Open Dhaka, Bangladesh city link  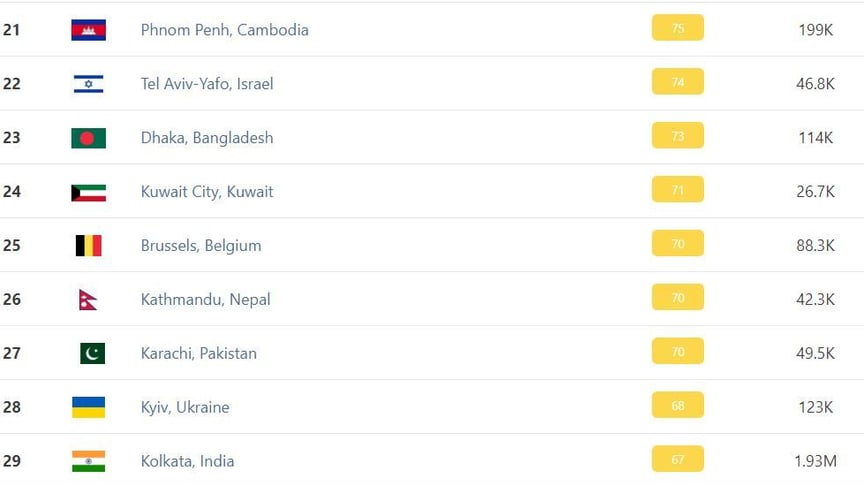(x=207, y=138)
